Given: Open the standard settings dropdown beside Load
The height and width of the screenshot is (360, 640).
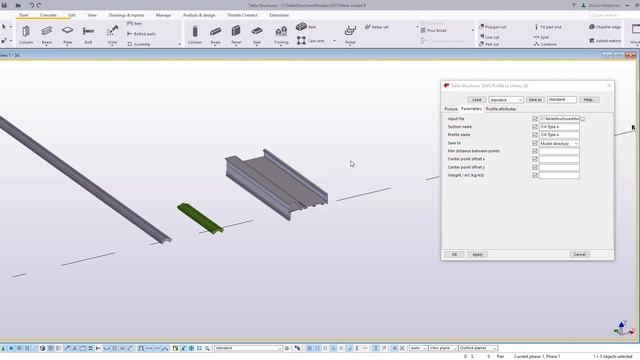Looking at the screenshot, I should pyautogui.click(x=506, y=100).
